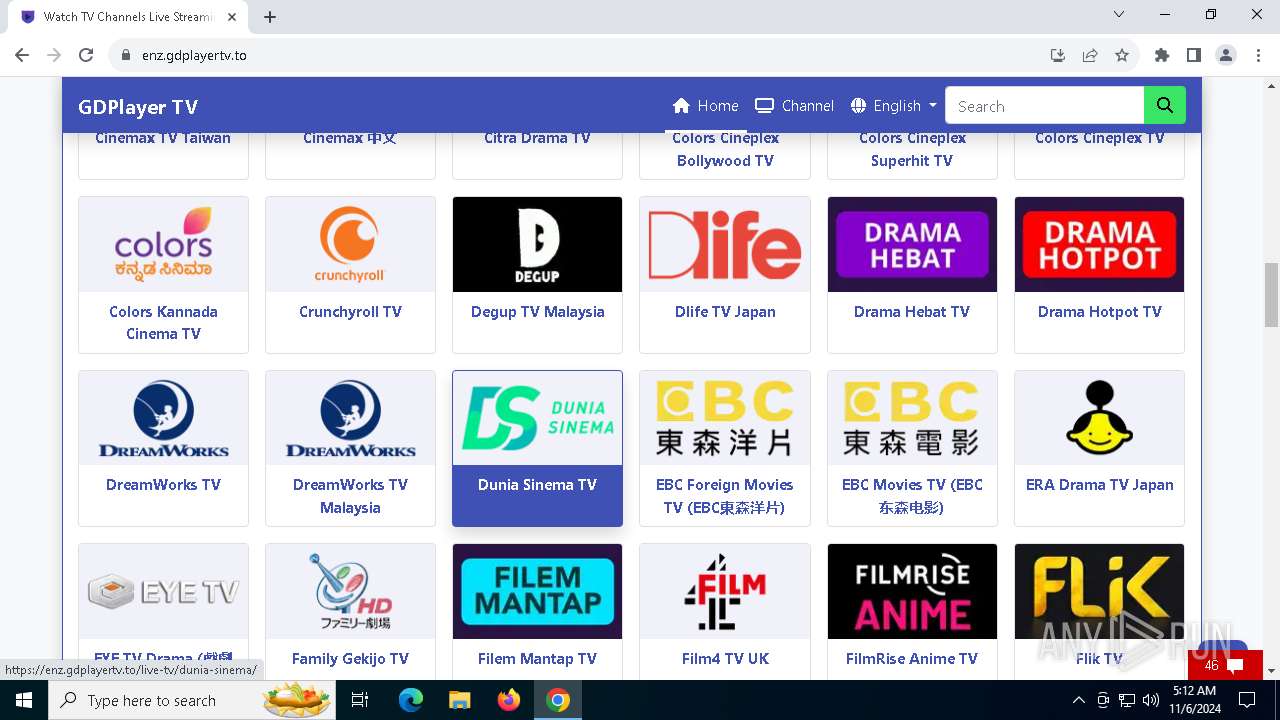
Task: Go back in Chrome
Action: point(22,55)
